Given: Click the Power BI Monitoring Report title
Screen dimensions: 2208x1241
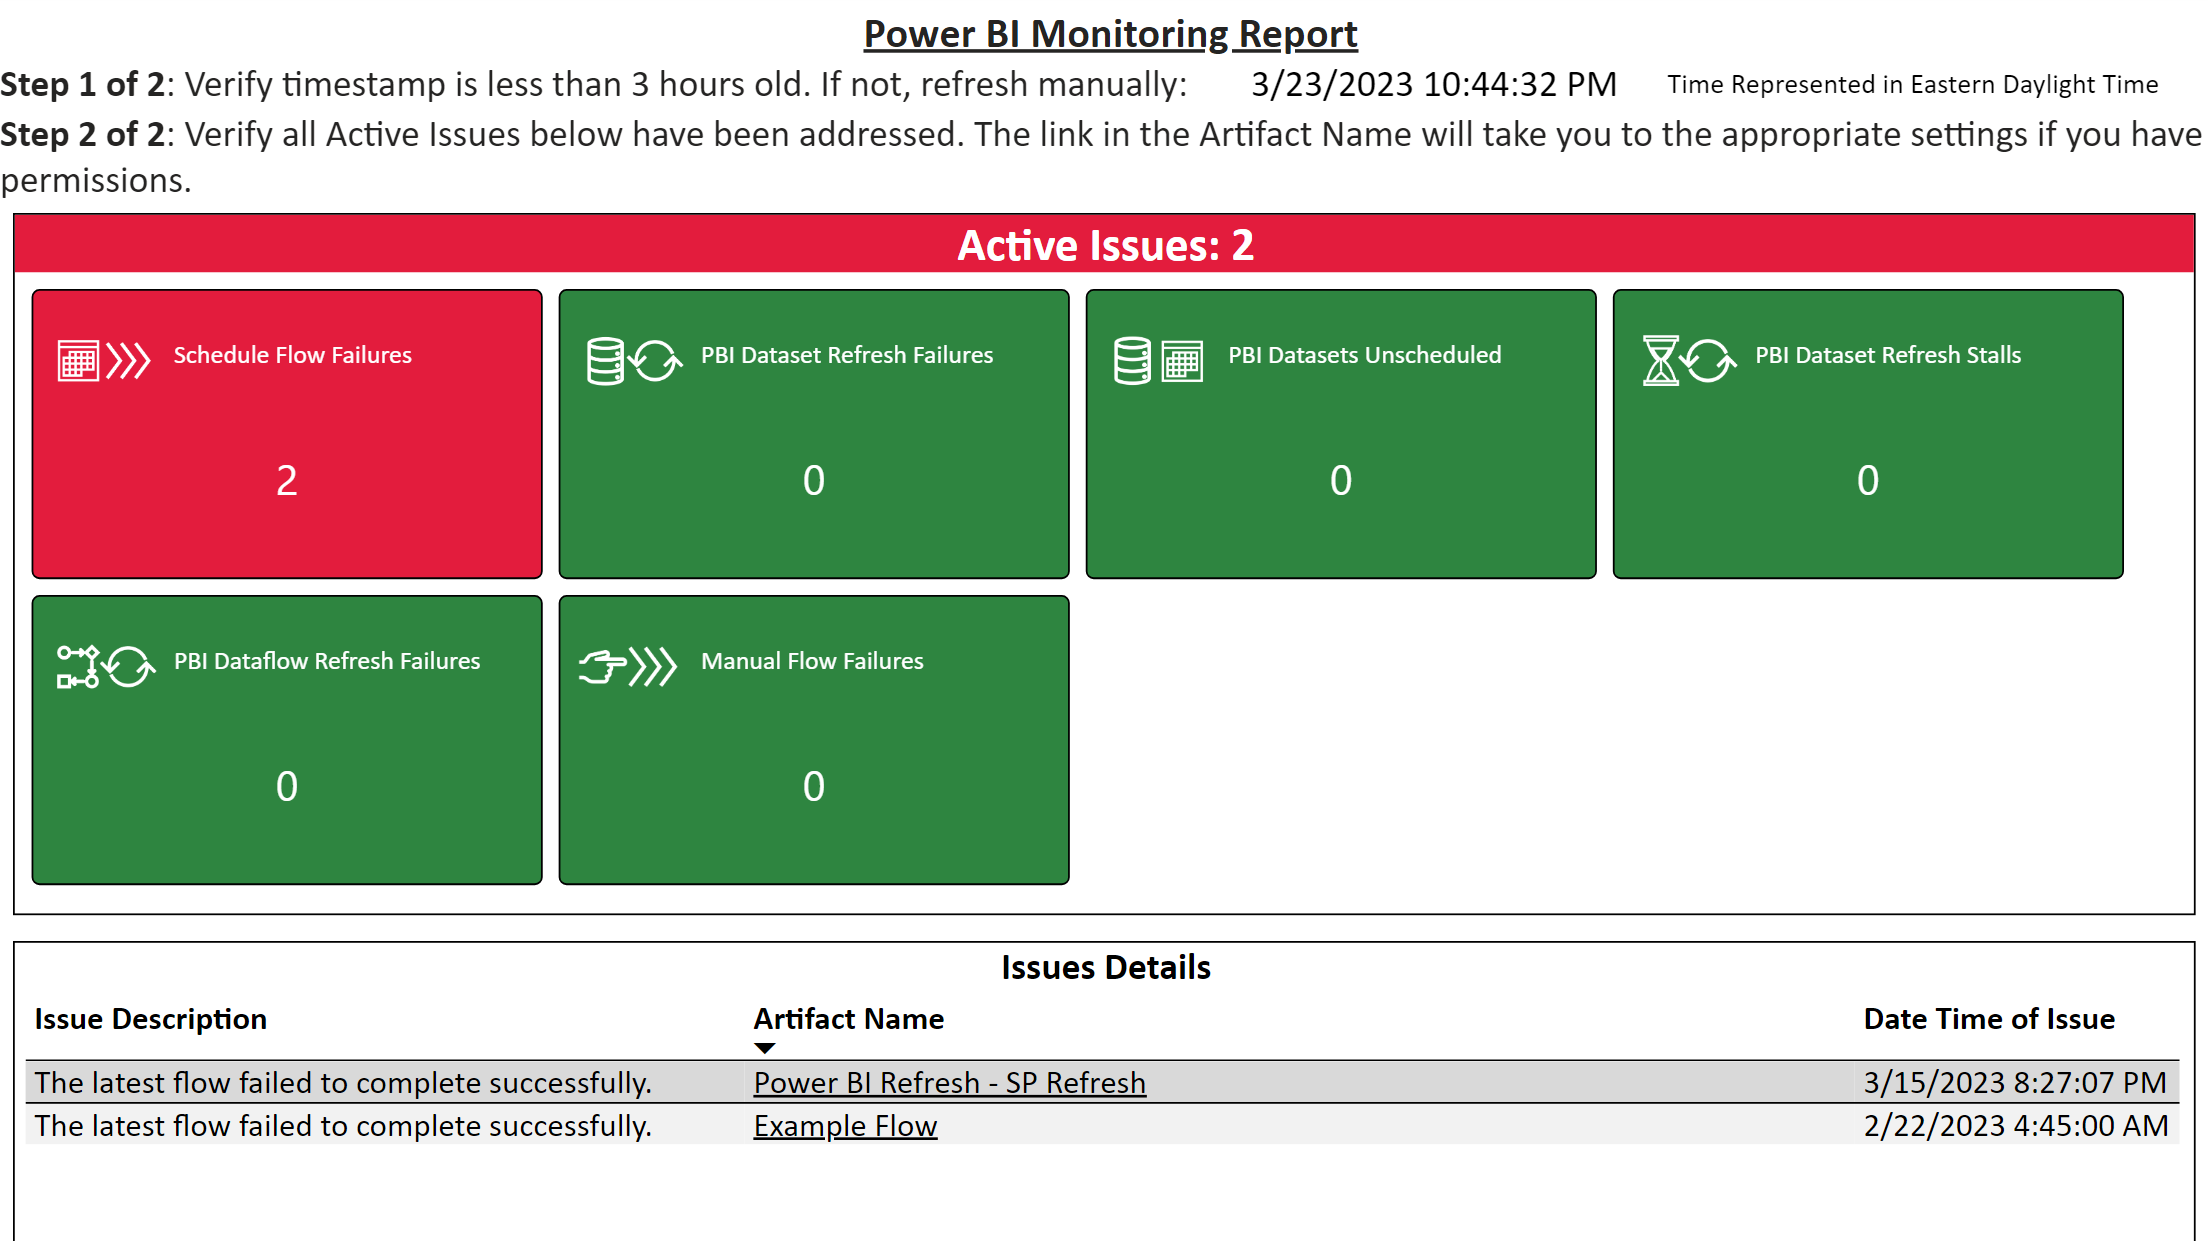Looking at the screenshot, I should pyautogui.click(x=1110, y=34).
